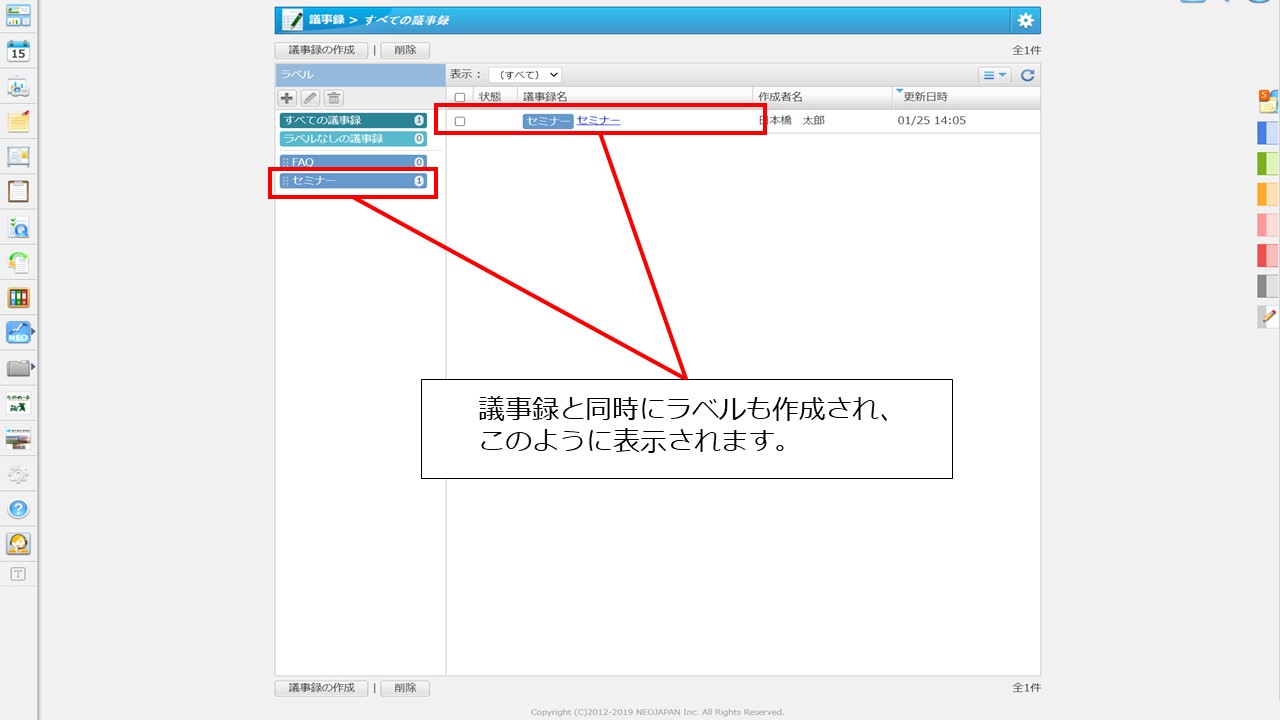Tick the select-all checkbox in list header
This screenshot has height=720, width=1280.
[460, 97]
